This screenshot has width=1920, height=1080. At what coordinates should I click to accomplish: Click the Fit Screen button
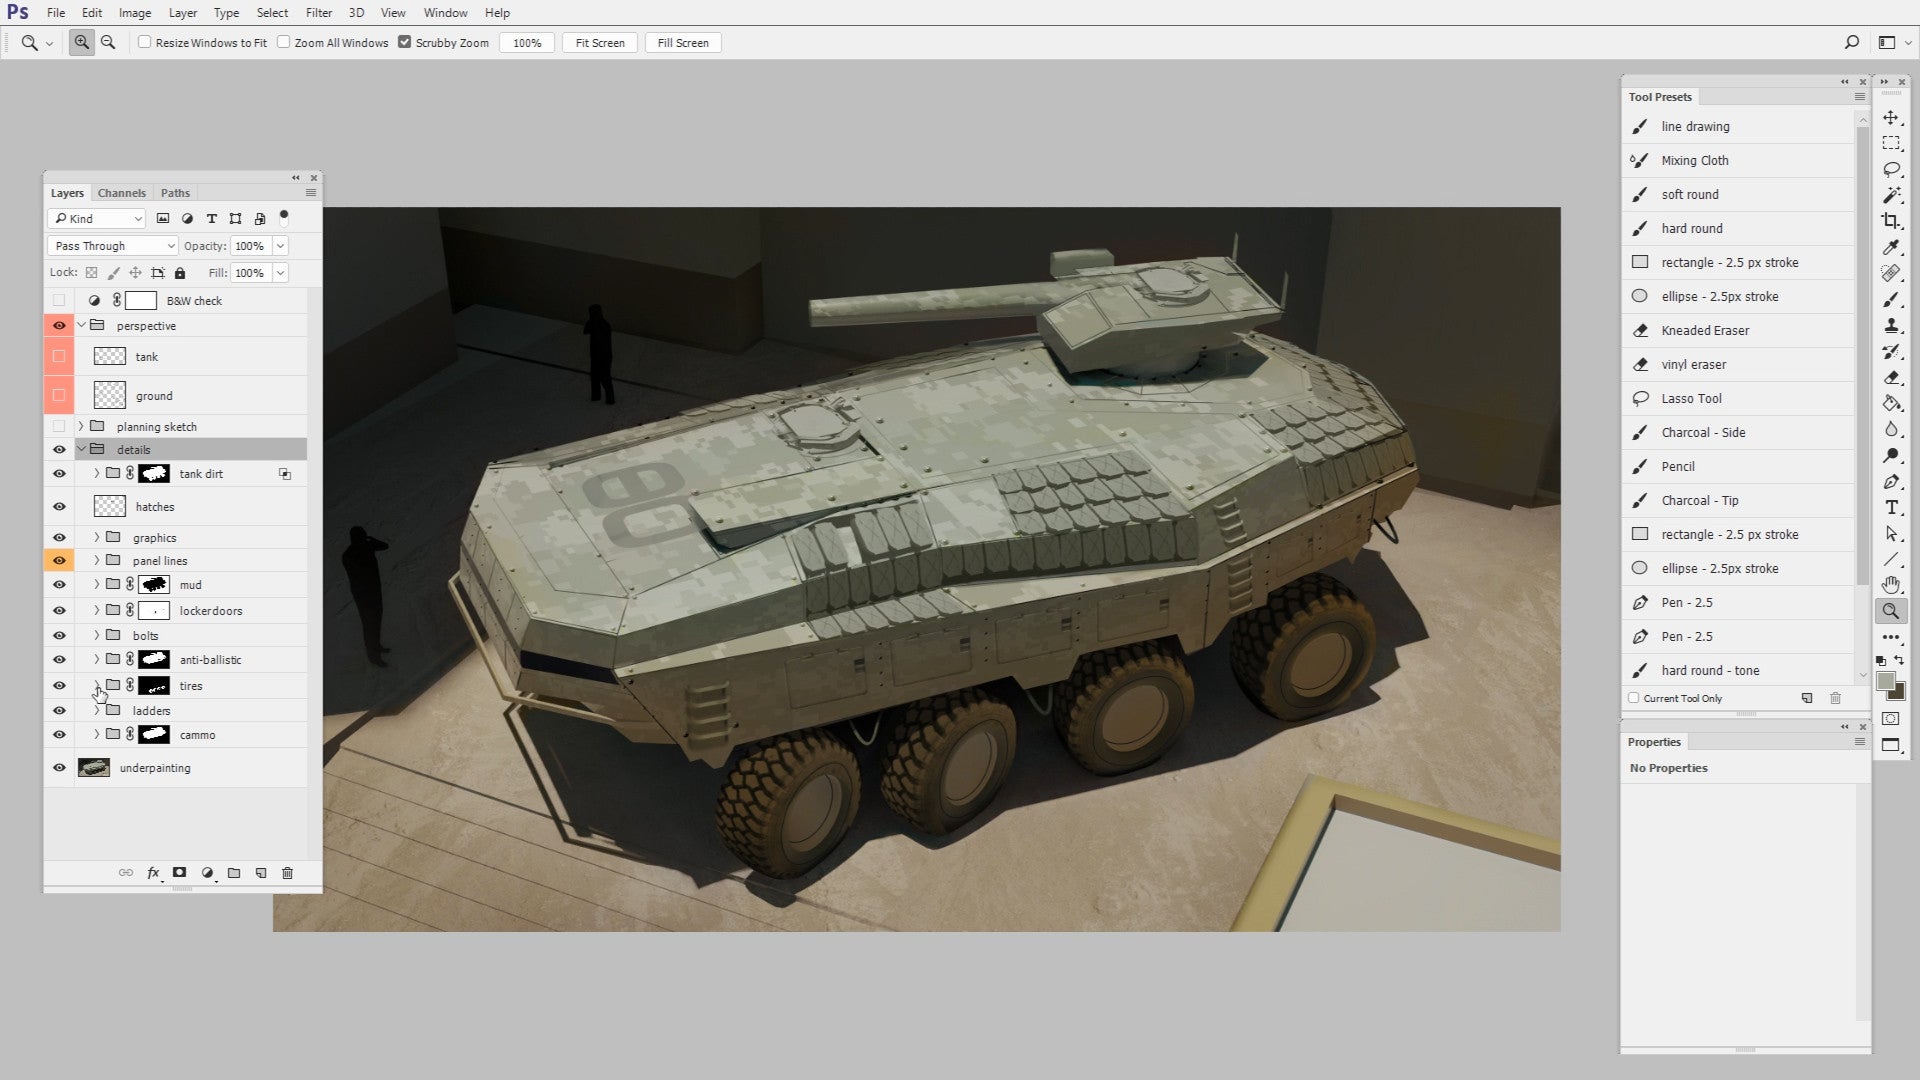point(599,42)
